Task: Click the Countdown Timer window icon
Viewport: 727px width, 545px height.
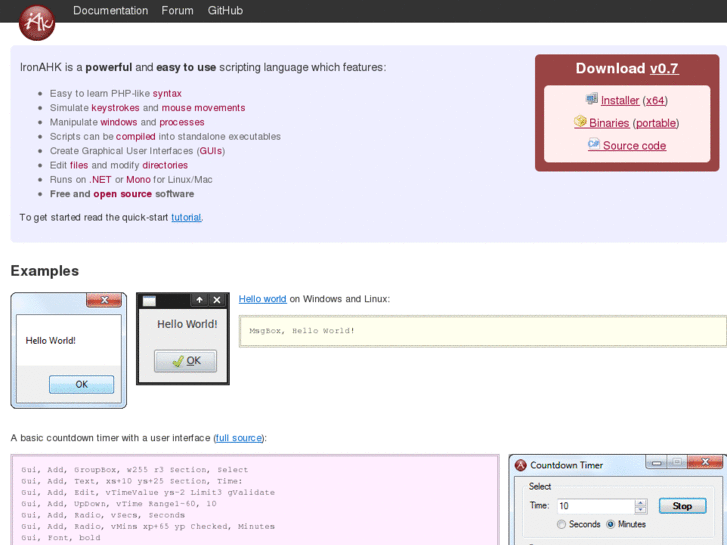Action: click(520, 465)
